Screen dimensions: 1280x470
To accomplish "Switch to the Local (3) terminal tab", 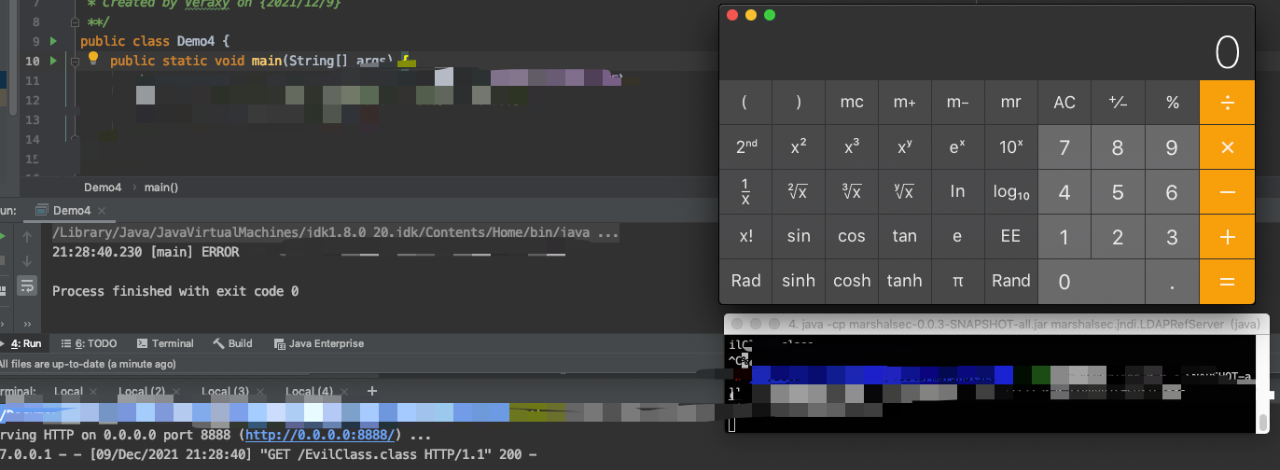I will 225,391.
